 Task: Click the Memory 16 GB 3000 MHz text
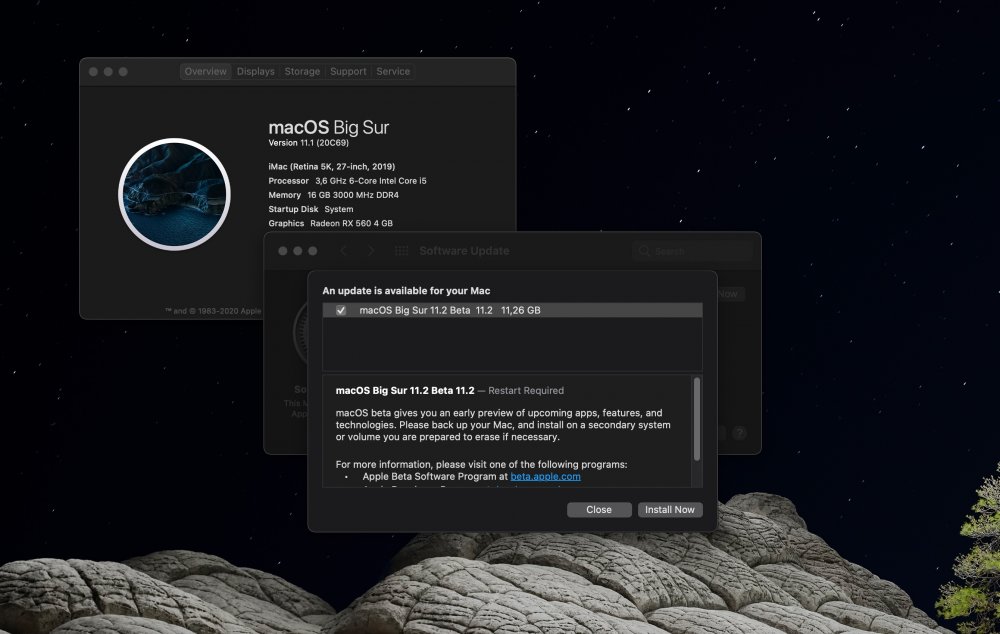coord(334,195)
